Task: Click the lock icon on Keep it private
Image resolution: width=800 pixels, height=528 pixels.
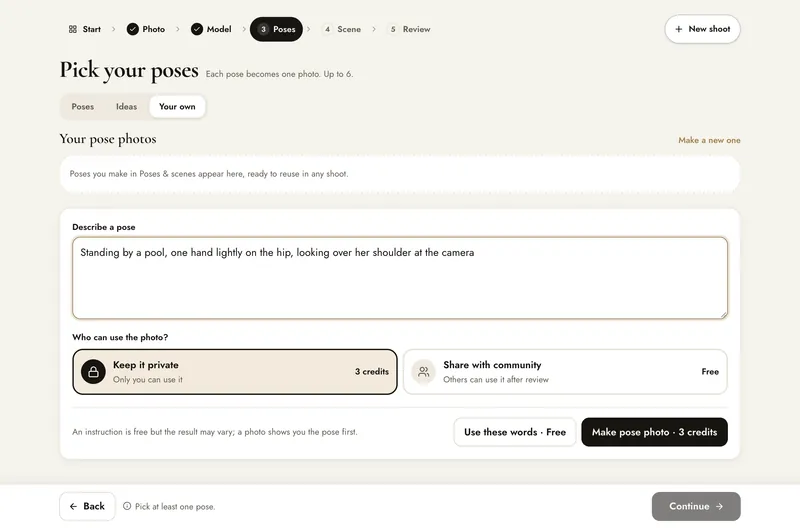Action: coord(93,372)
